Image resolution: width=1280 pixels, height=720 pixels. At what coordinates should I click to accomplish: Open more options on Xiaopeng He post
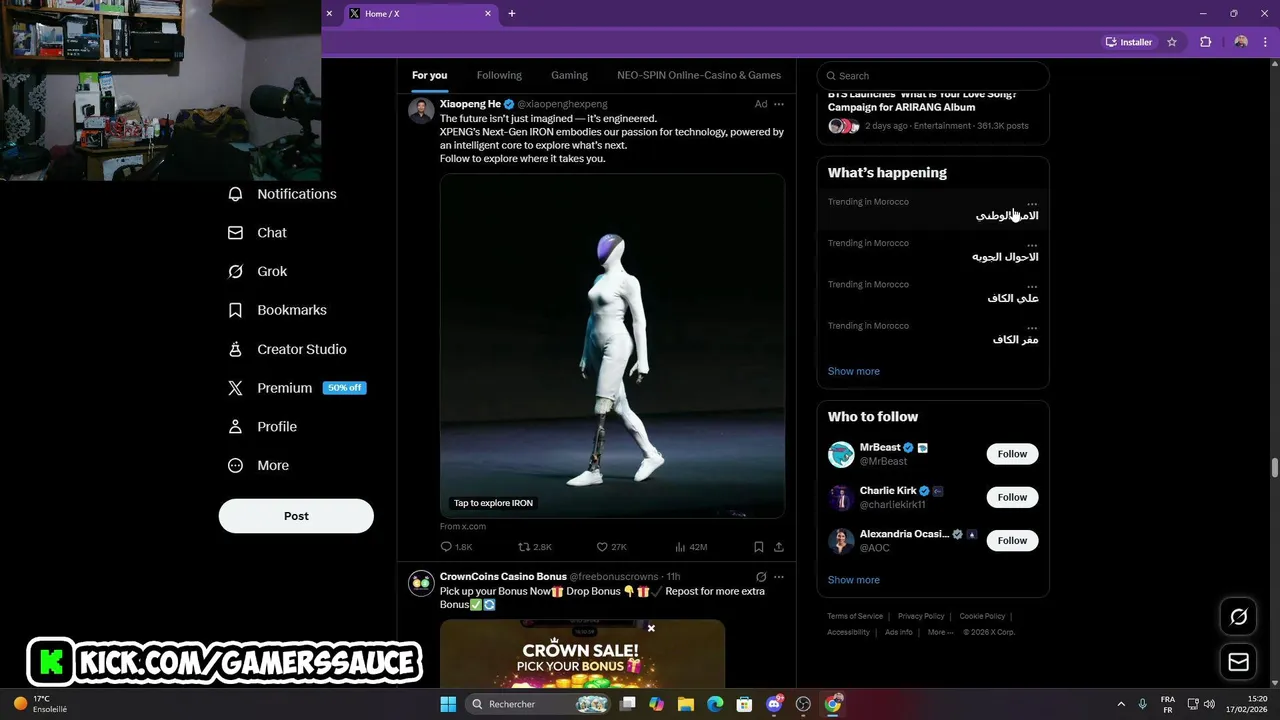(x=779, y=104)
